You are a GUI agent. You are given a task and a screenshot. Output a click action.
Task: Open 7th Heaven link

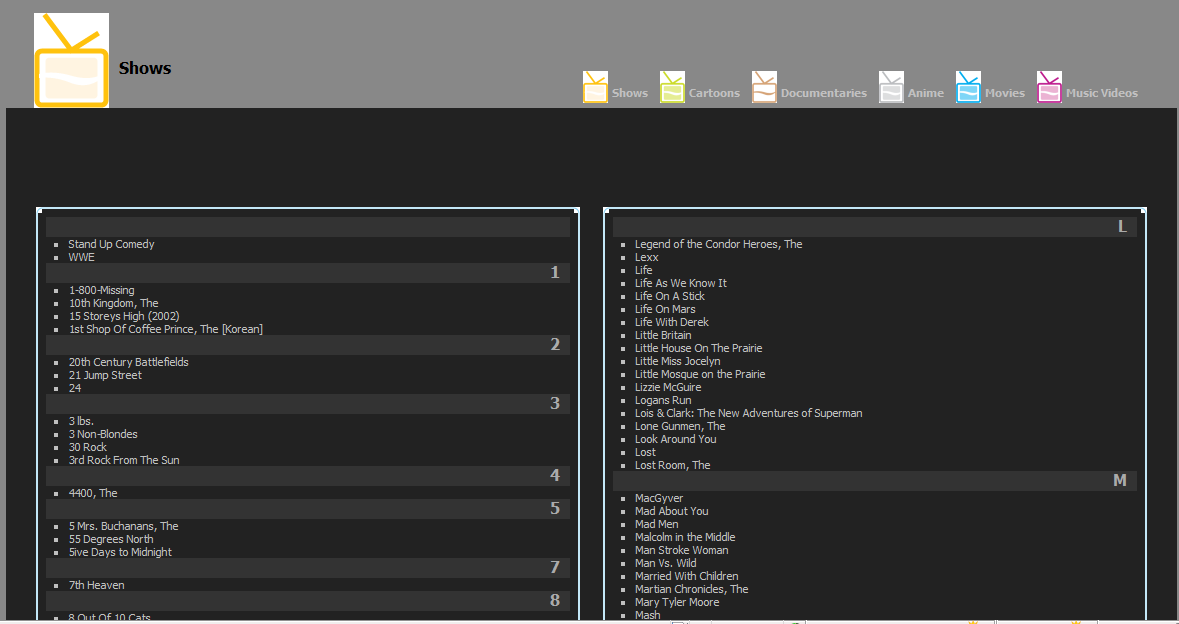click(x=96, y=585)
